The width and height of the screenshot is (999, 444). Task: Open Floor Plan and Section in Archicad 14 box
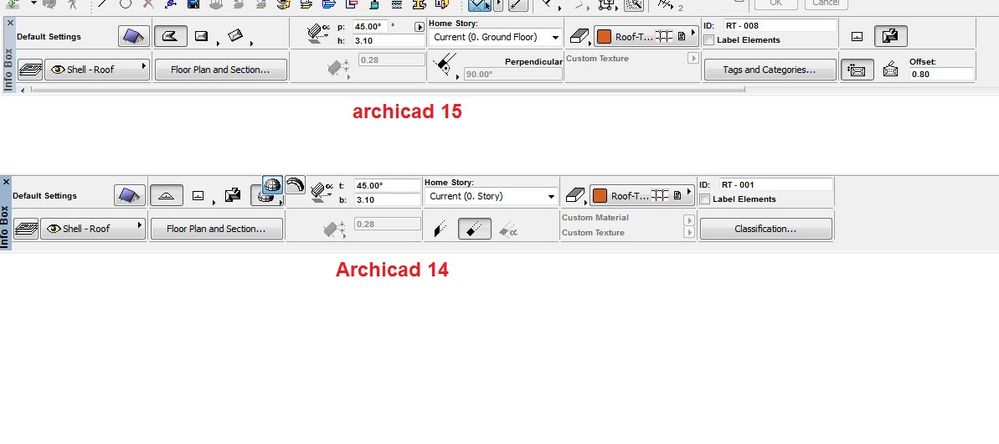216,229
